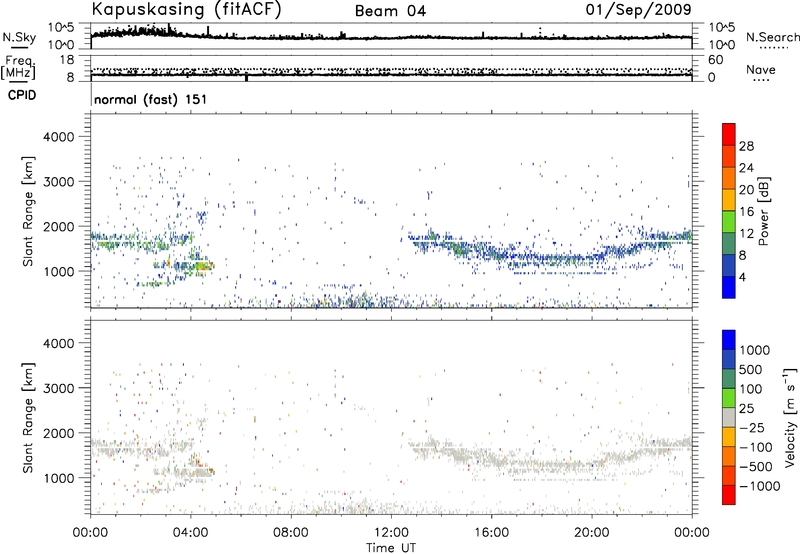
Task: Click the date "01/Sep/2009"
Action: pos(638,10)
